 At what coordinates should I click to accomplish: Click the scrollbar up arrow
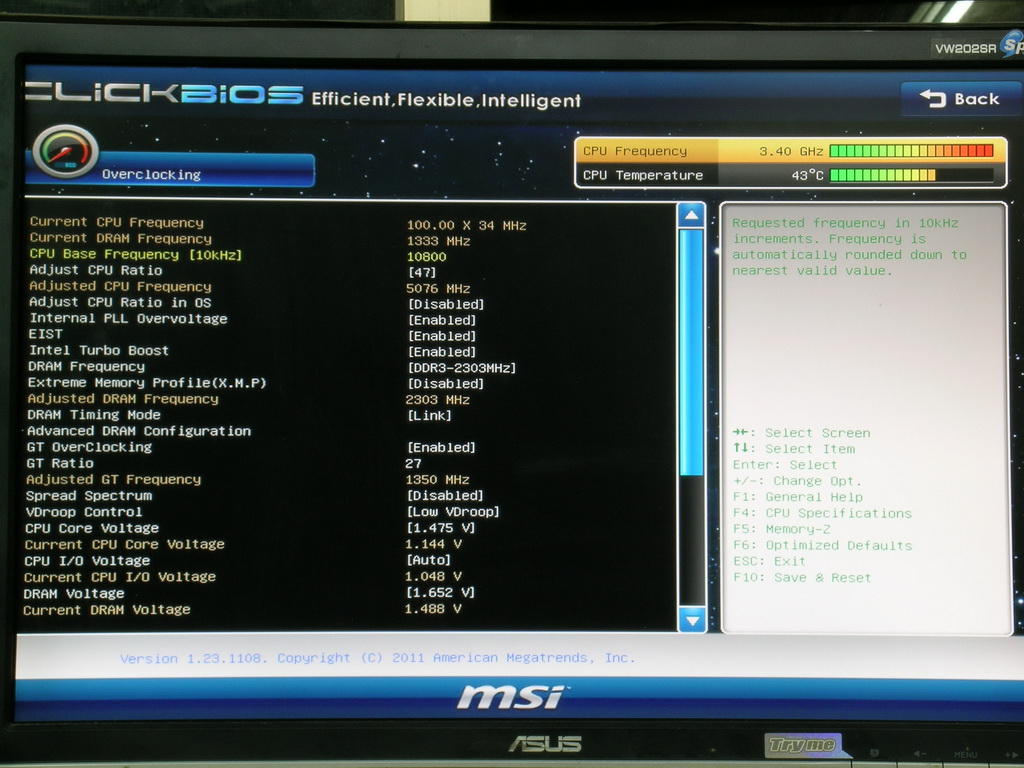coord(691,215)
